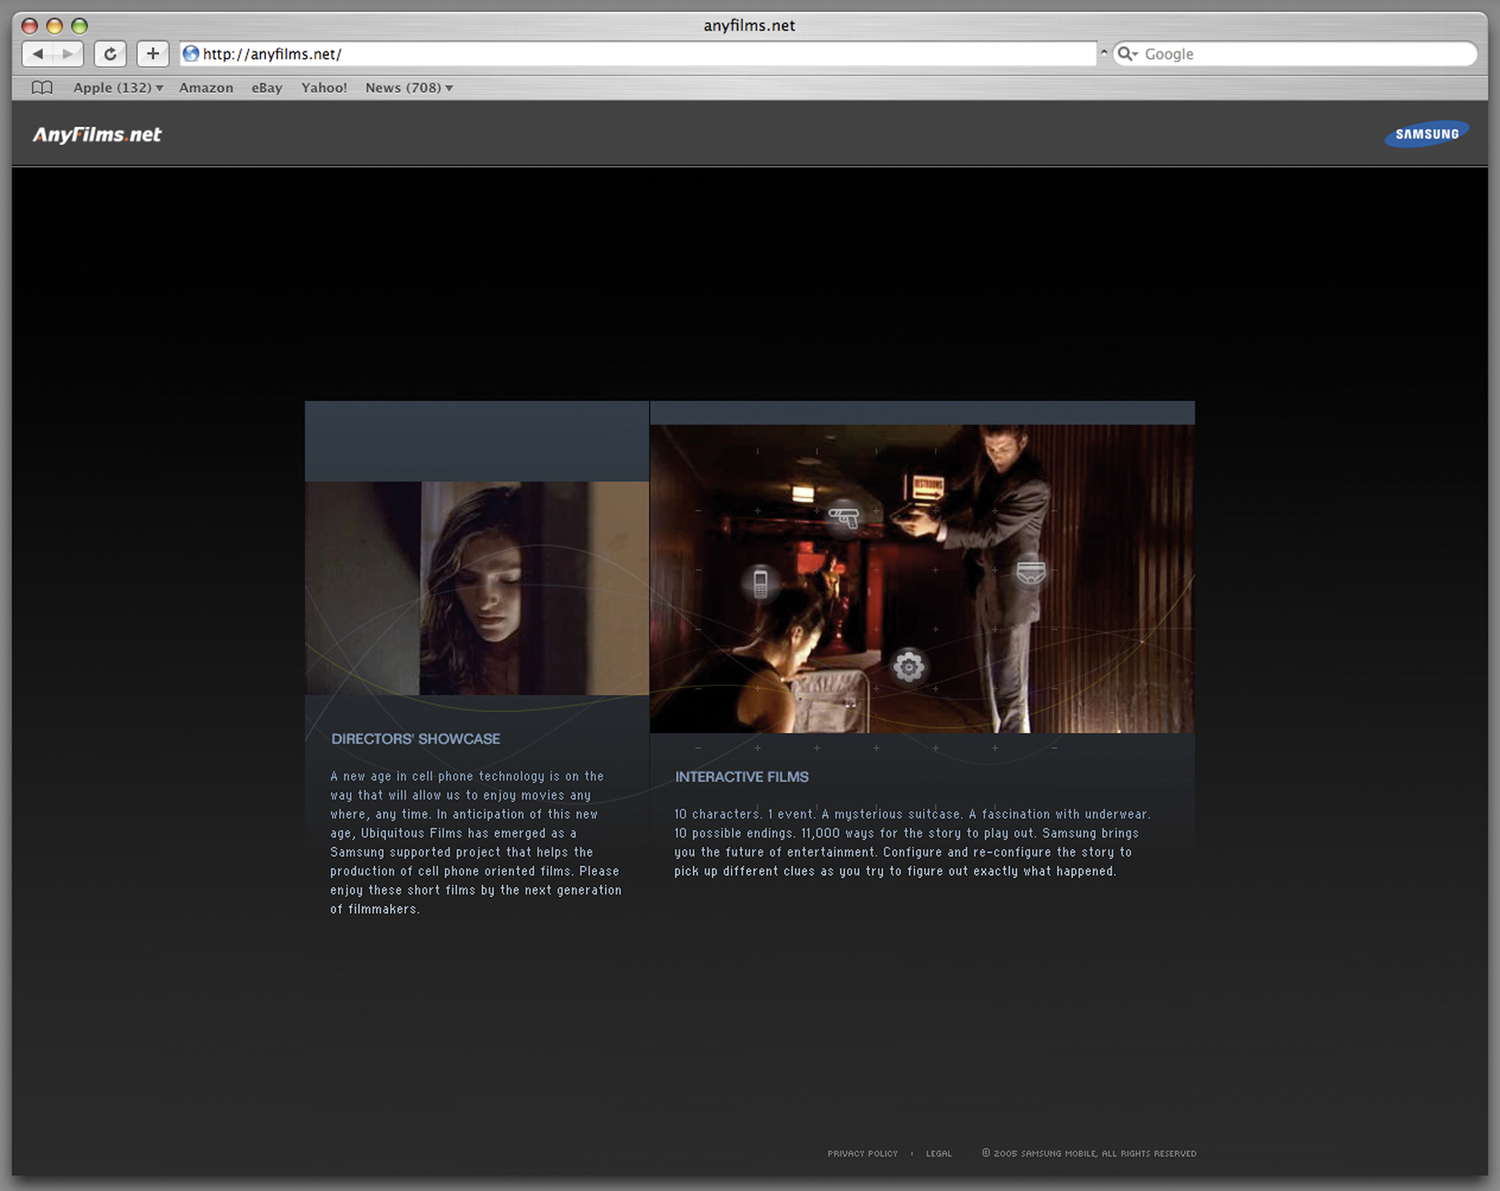Viewport: 1500px width, 1191px height.
Task: Click the Samsung logo
Action: pos(1427,134)
